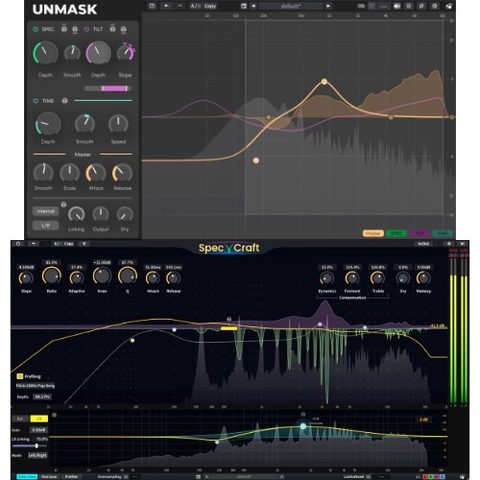Click the orange peak node on shaper curve
Viewport: 480px width, 480px height.
[x=324, y=81]
